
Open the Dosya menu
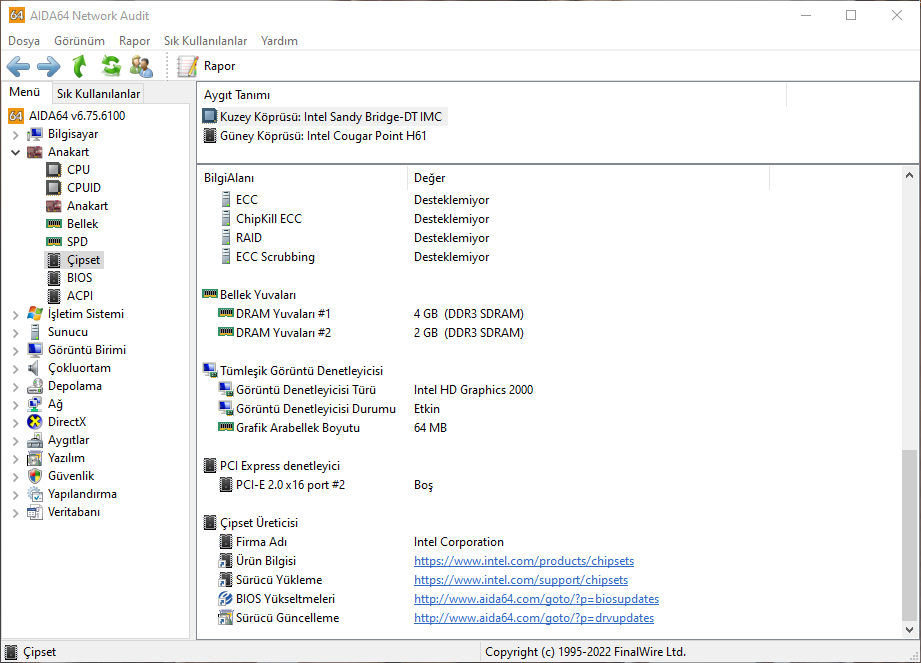24,41
